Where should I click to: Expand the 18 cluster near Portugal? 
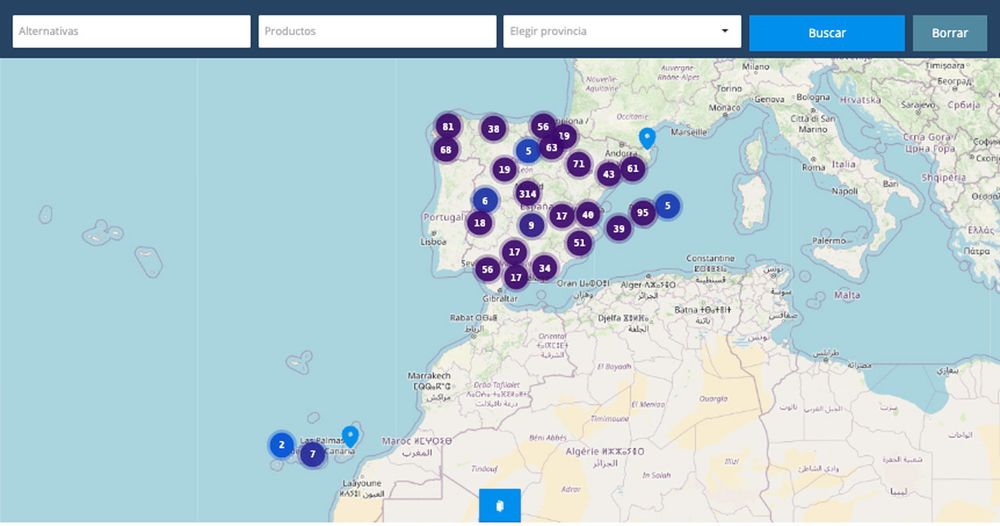pos(480,223)
